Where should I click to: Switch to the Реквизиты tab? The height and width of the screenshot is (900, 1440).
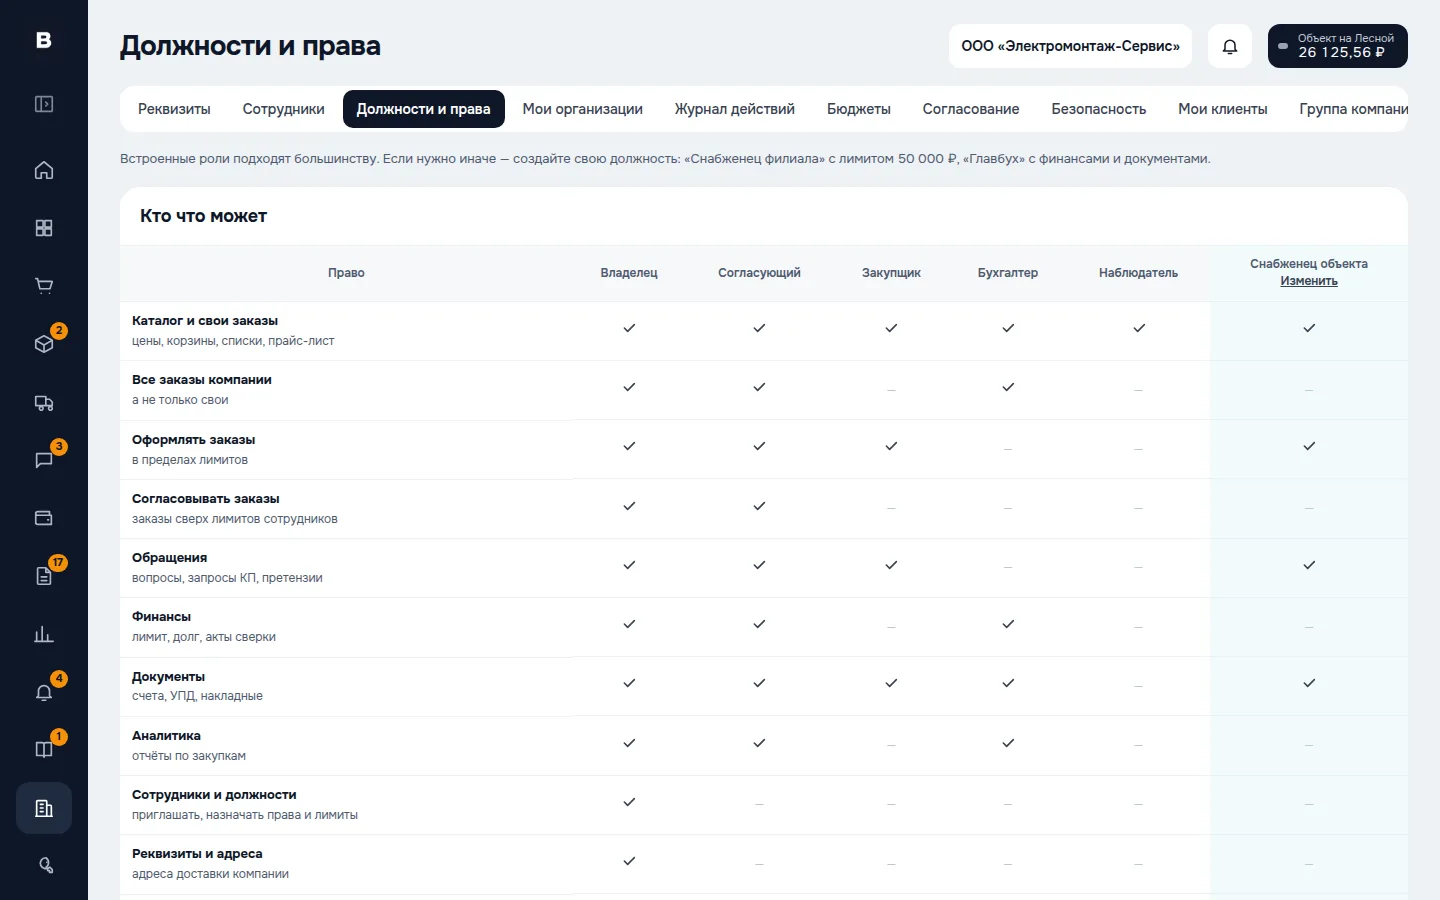[x=174, y=109]
